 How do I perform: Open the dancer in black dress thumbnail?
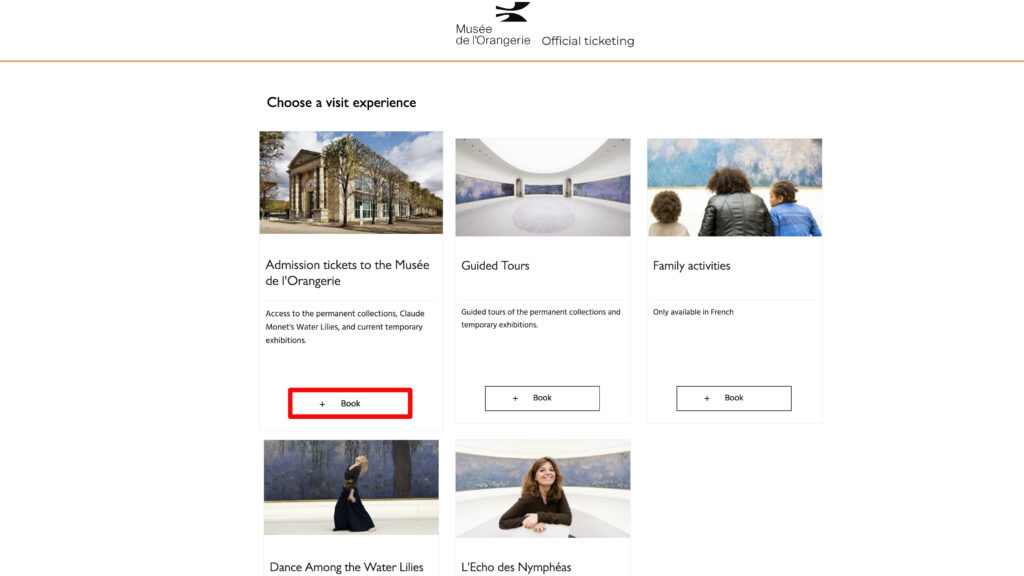pos(351,487)
